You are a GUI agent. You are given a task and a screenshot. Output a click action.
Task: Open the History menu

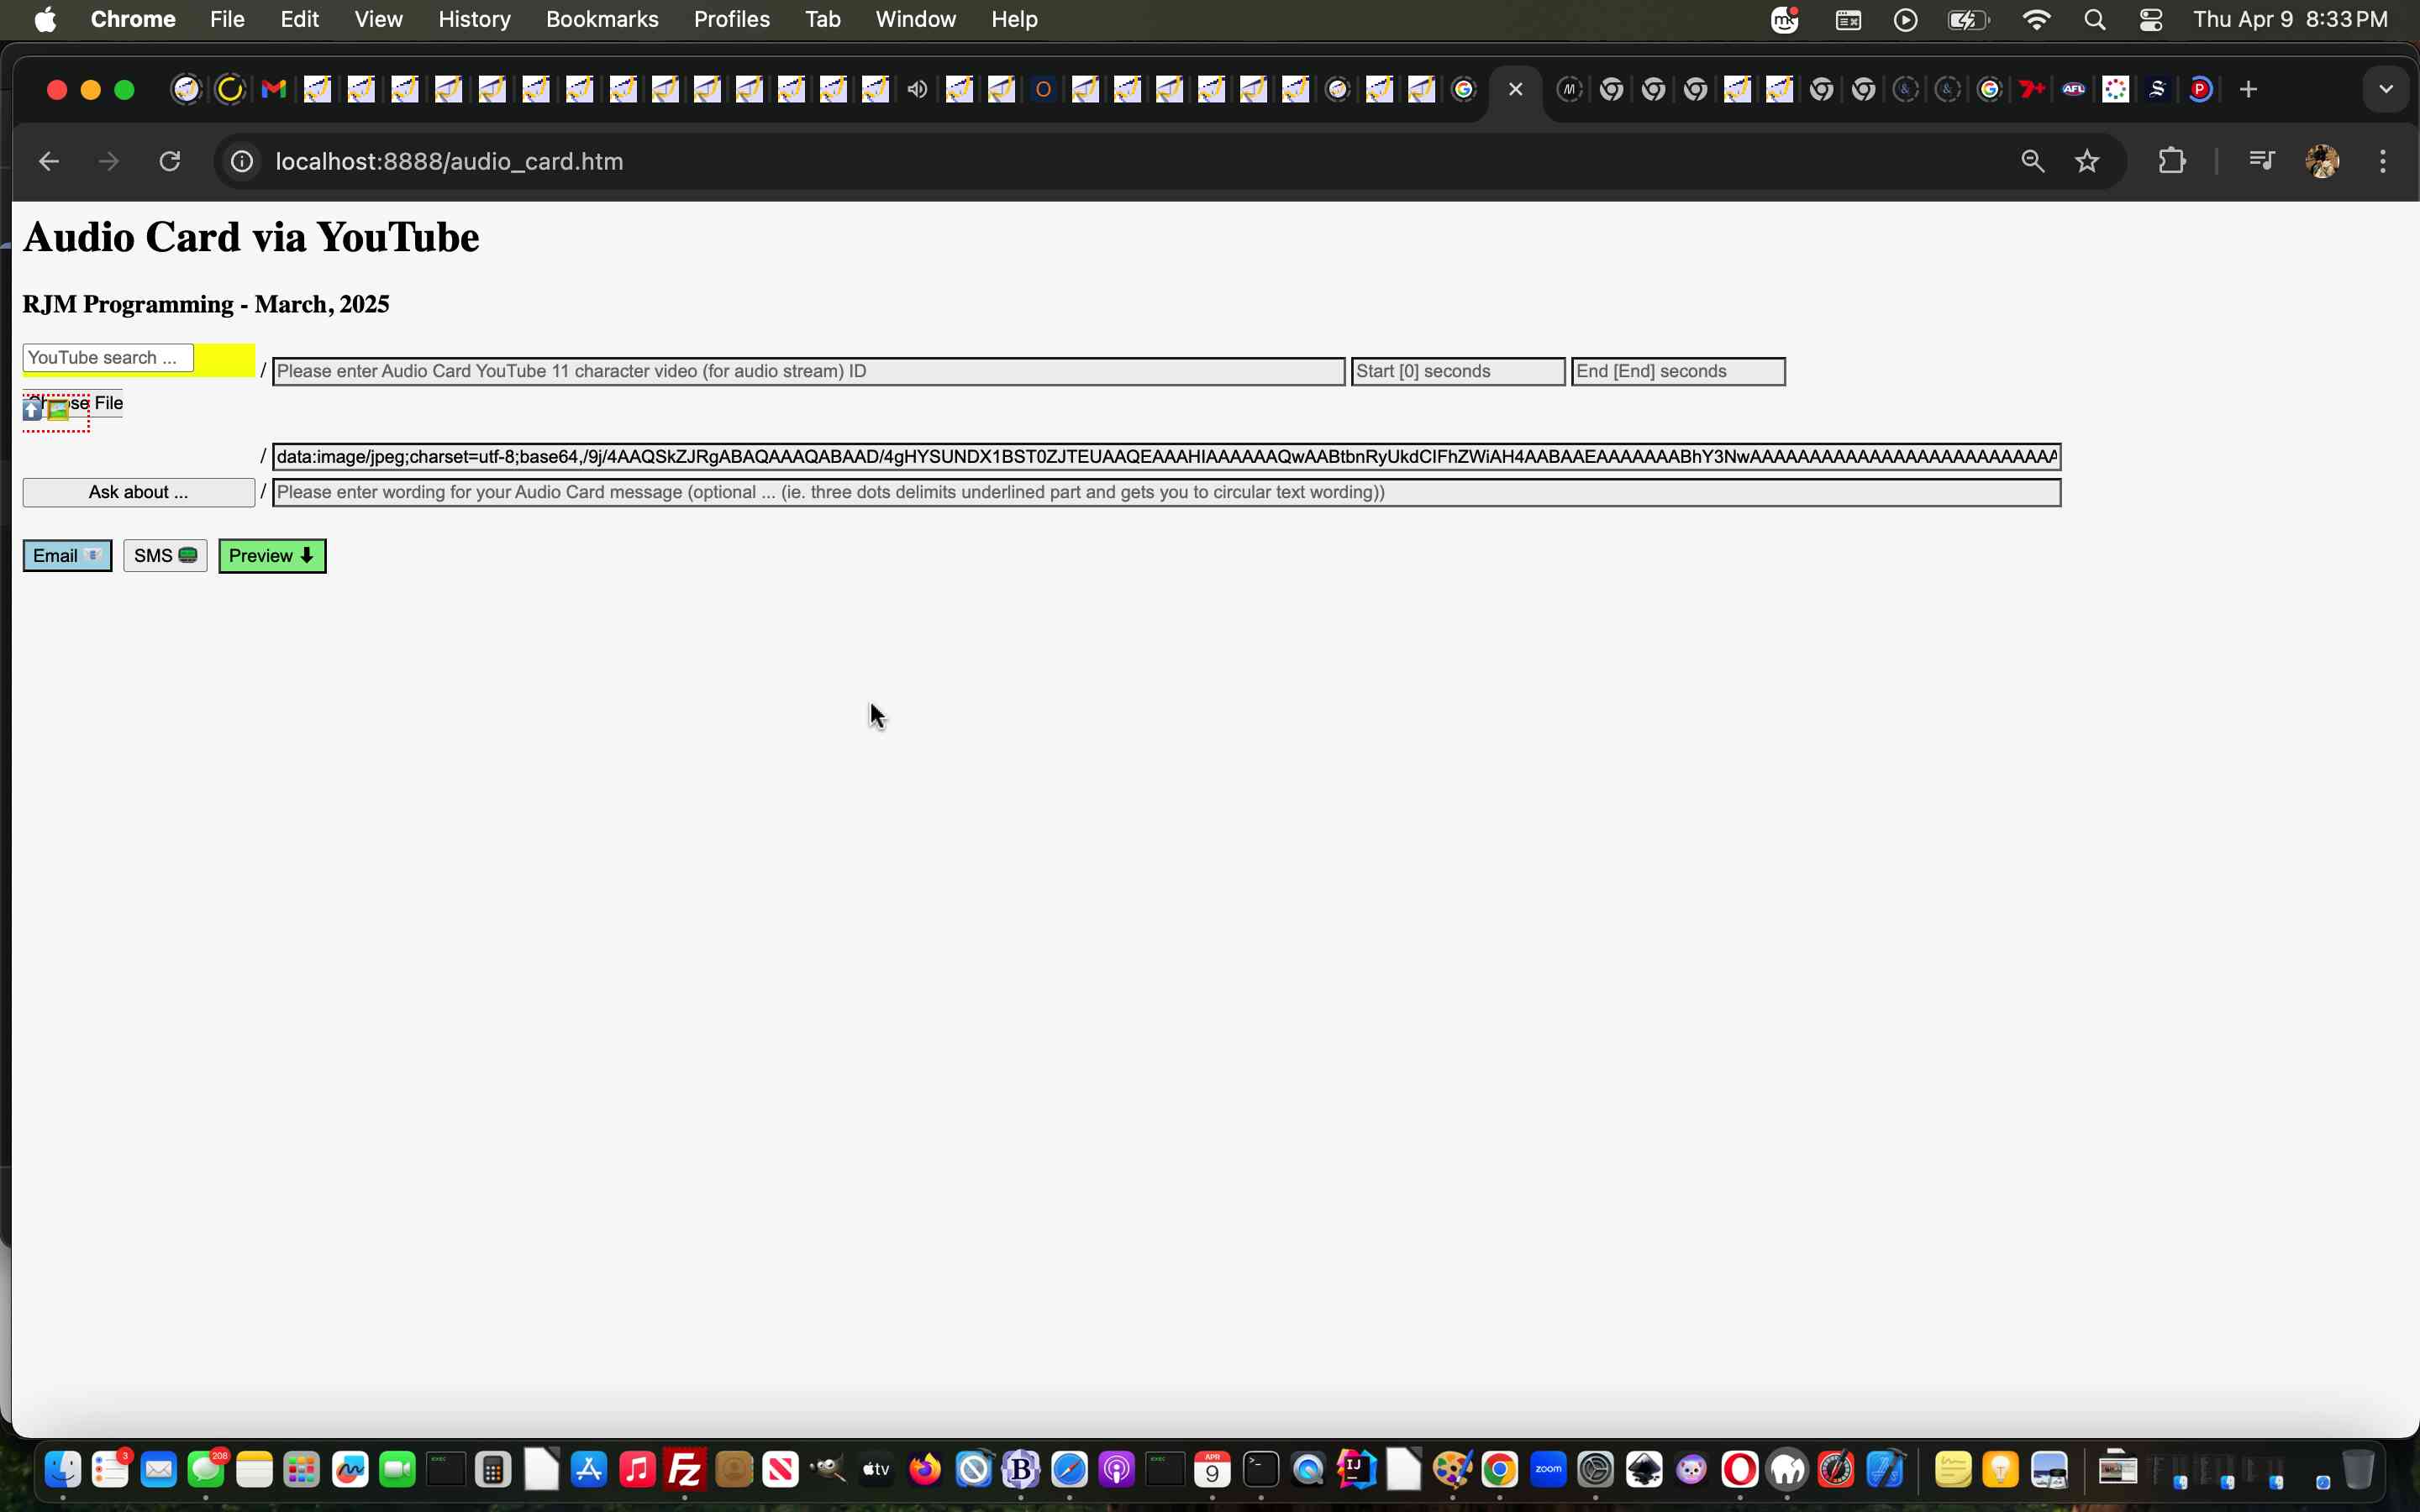point(474,19)
